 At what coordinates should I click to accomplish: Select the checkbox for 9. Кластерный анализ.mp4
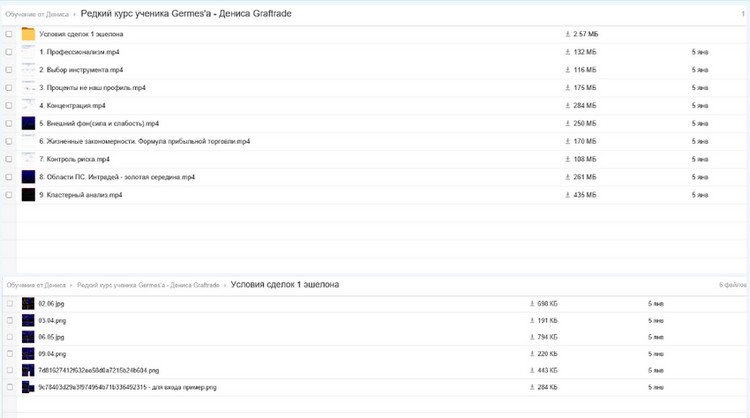tap(9, 194)
